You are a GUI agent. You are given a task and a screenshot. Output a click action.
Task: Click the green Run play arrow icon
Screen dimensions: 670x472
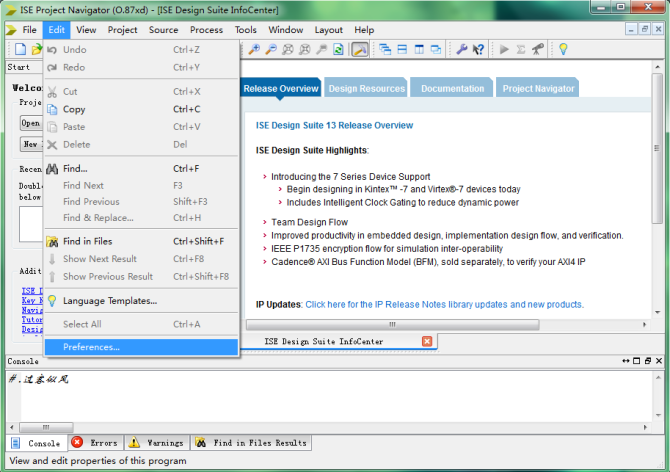point(504,49)
